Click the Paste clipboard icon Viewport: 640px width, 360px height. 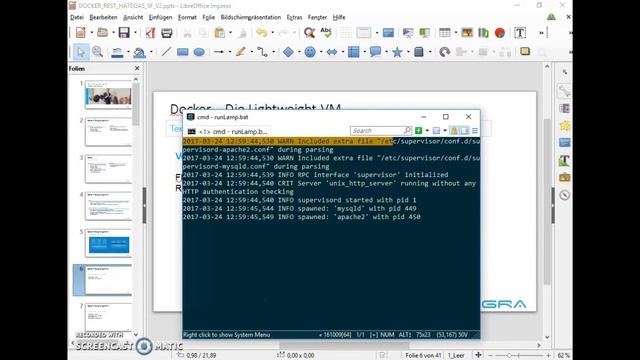tap(220, 33)
